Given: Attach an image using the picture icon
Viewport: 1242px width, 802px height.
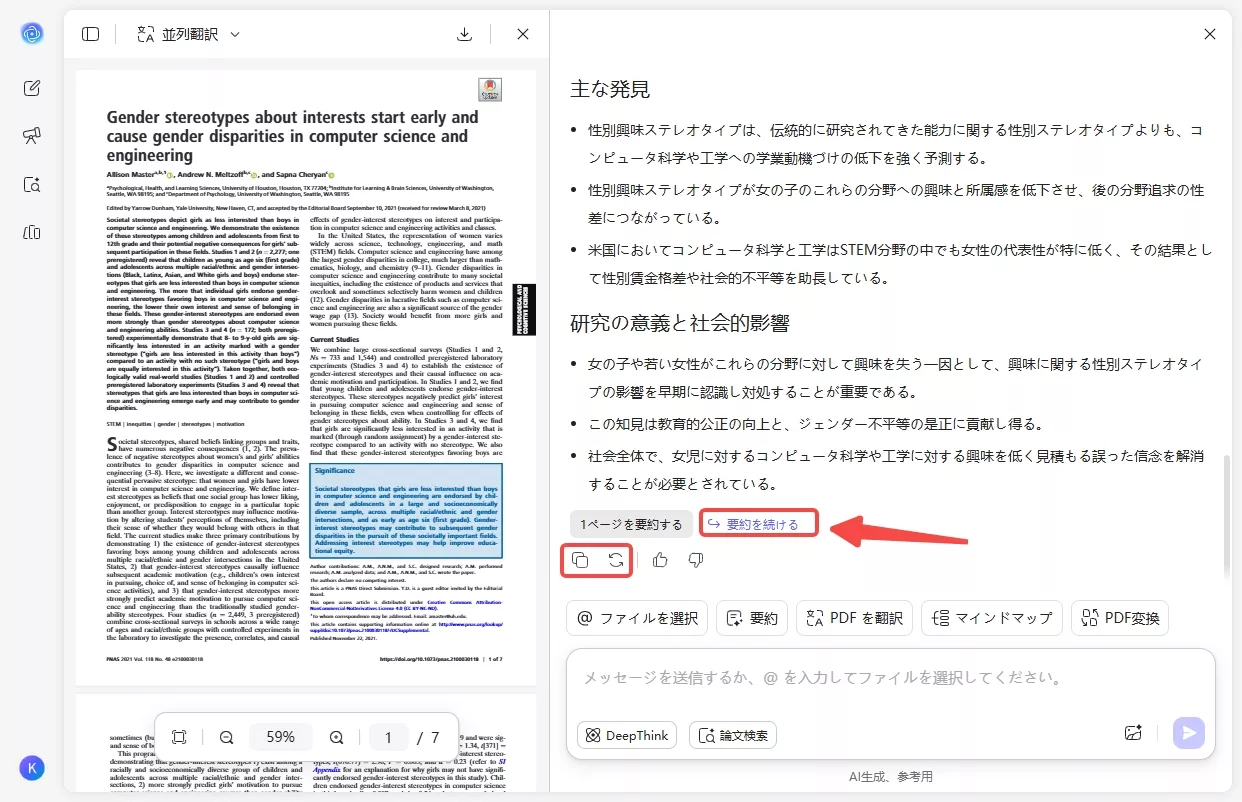Looking at the screenshot, I should [1133, 733].
